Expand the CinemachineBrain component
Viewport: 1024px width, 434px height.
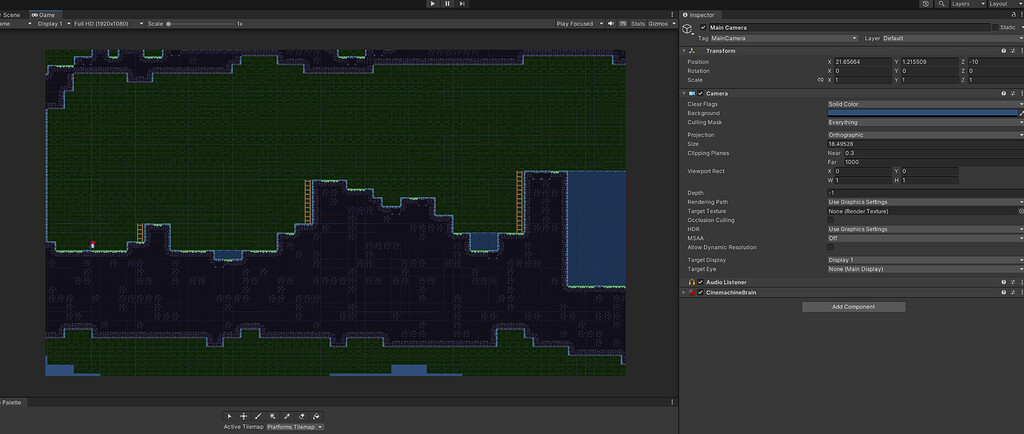tap(684, 293)
